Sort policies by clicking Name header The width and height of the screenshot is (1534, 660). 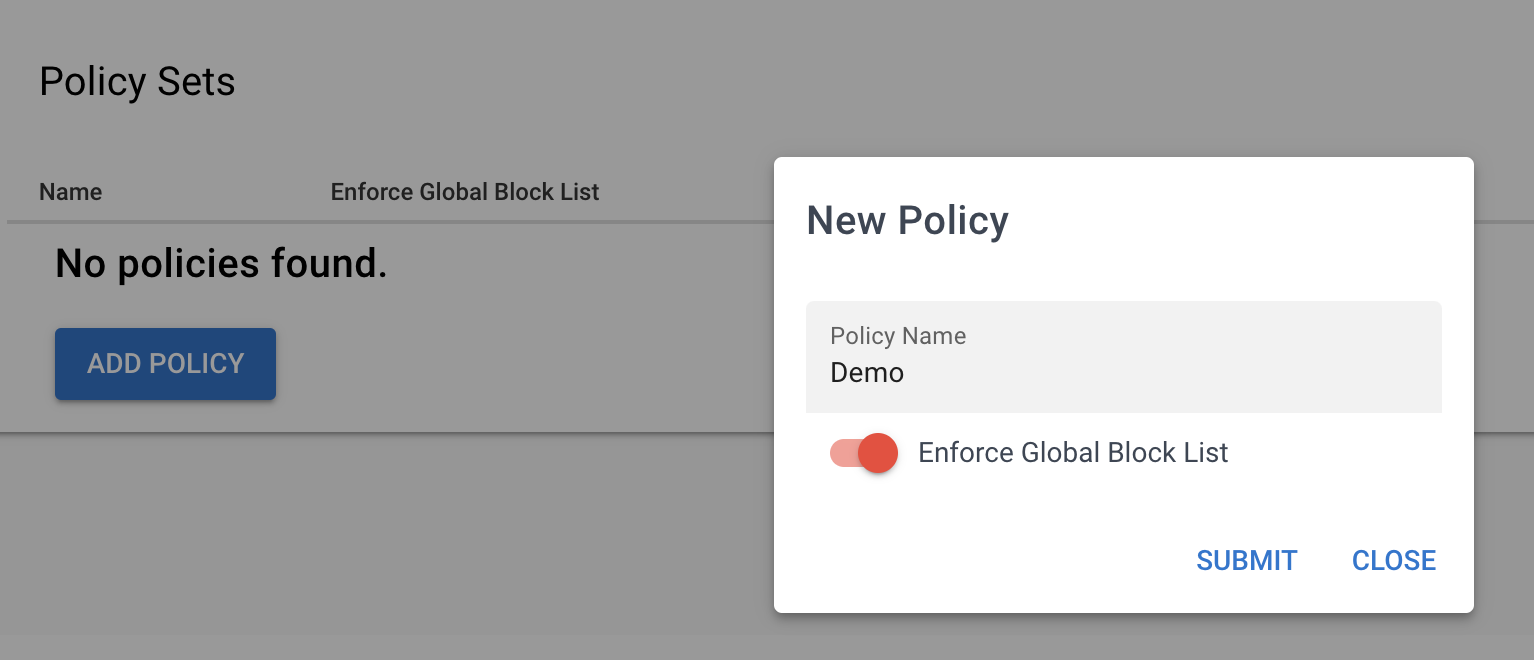(70, 191)
